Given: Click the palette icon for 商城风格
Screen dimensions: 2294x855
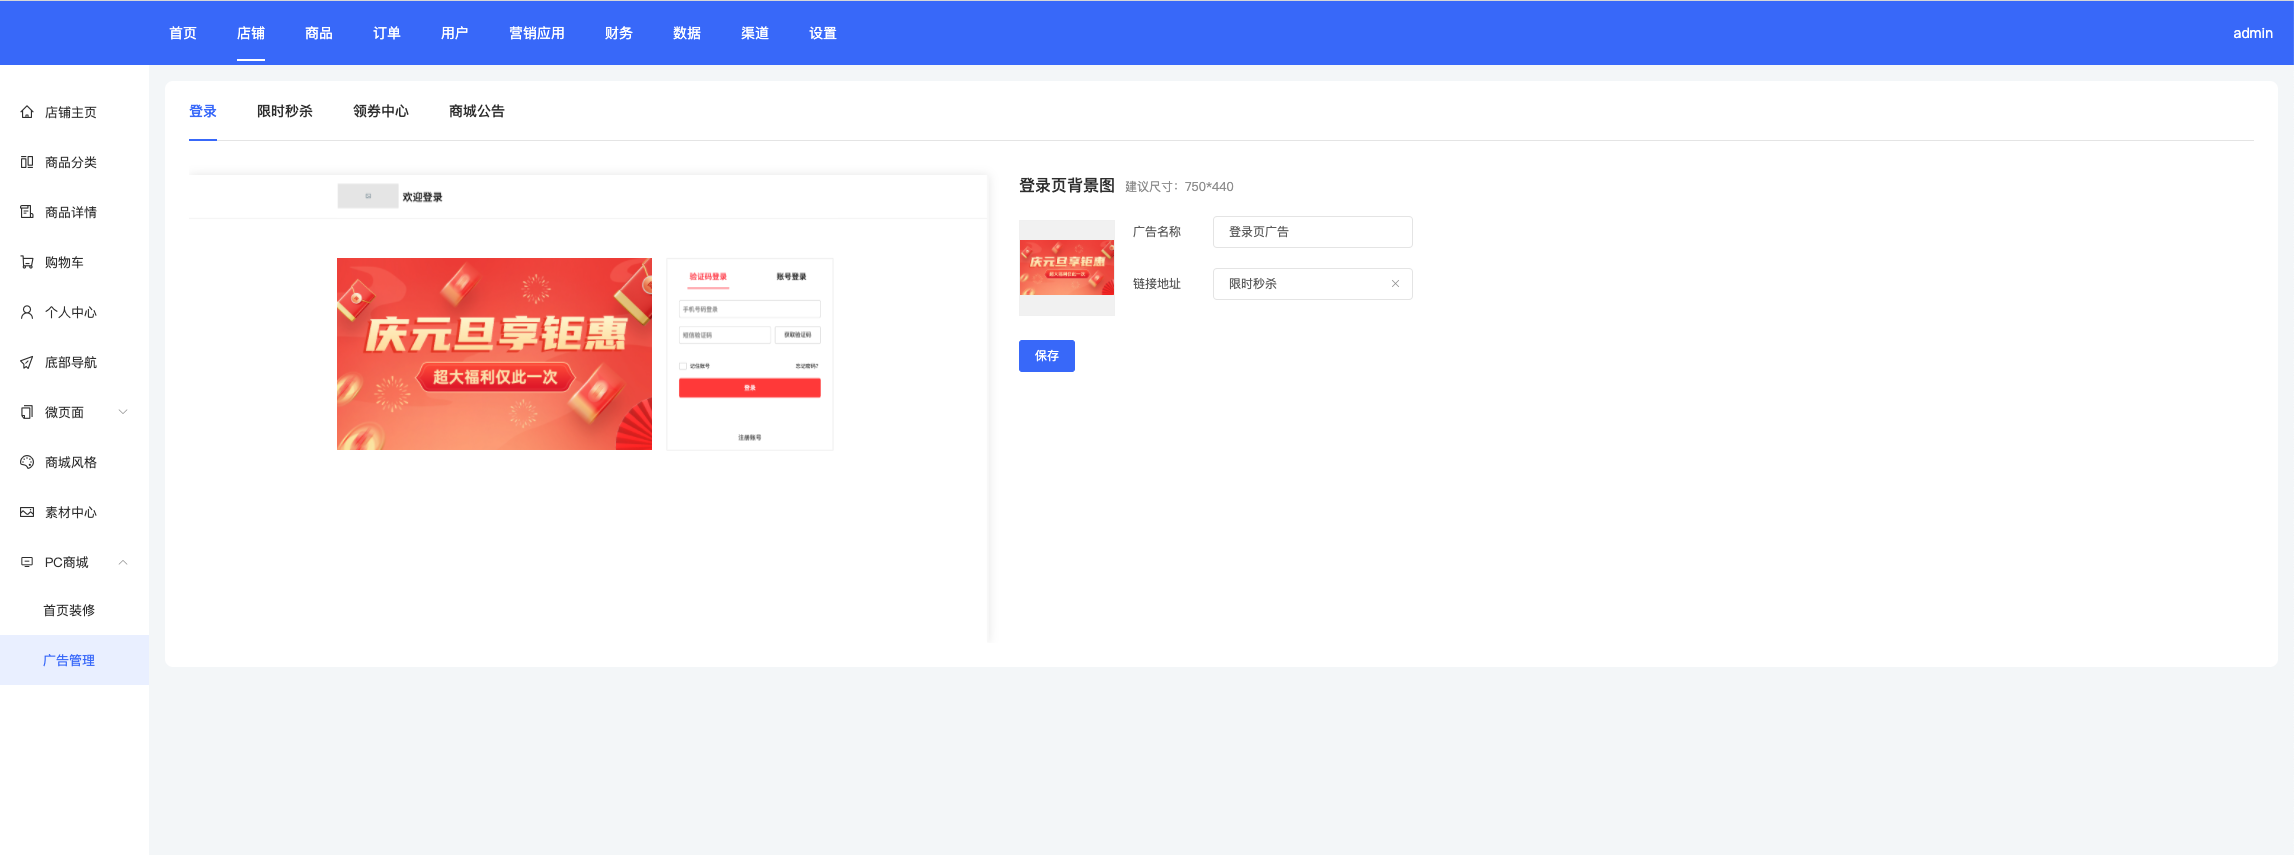Looking at the screenshot, I should pyautogui.click(x=27, y=462).
